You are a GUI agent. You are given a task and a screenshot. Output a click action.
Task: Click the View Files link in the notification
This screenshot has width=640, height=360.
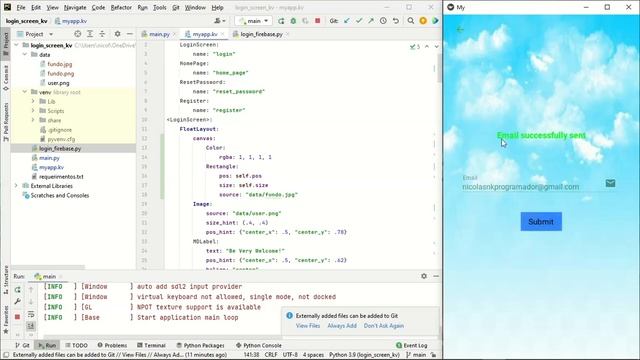pyautogui.click(x=308, y=326)
